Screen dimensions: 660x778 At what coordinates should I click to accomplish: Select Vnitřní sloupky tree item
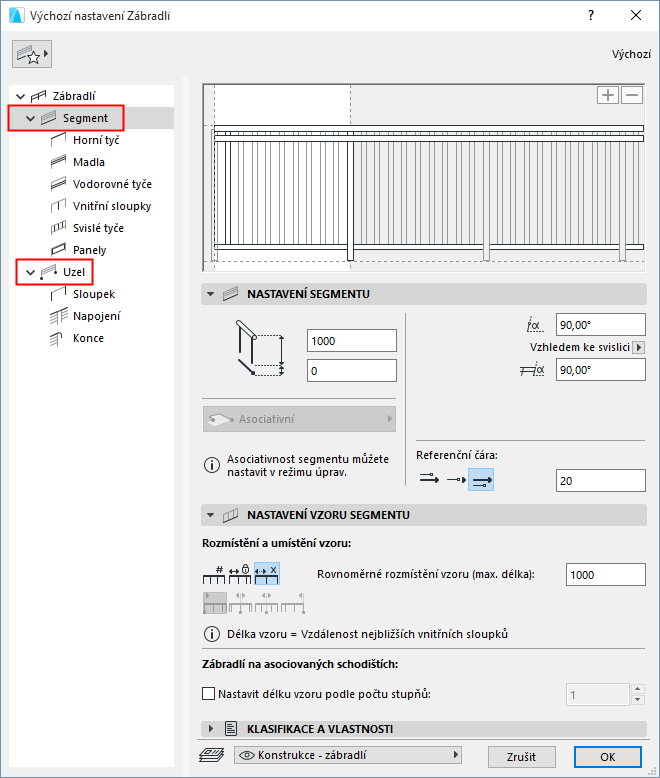(x=112, y=206)
